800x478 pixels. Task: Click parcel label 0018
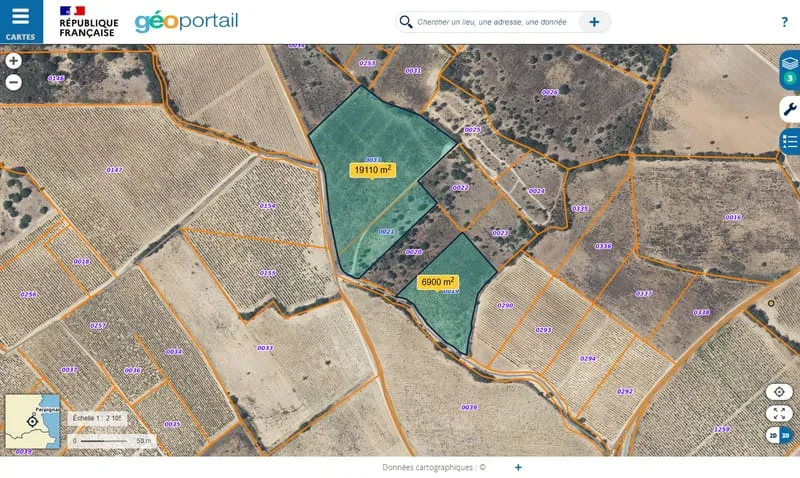82,261
